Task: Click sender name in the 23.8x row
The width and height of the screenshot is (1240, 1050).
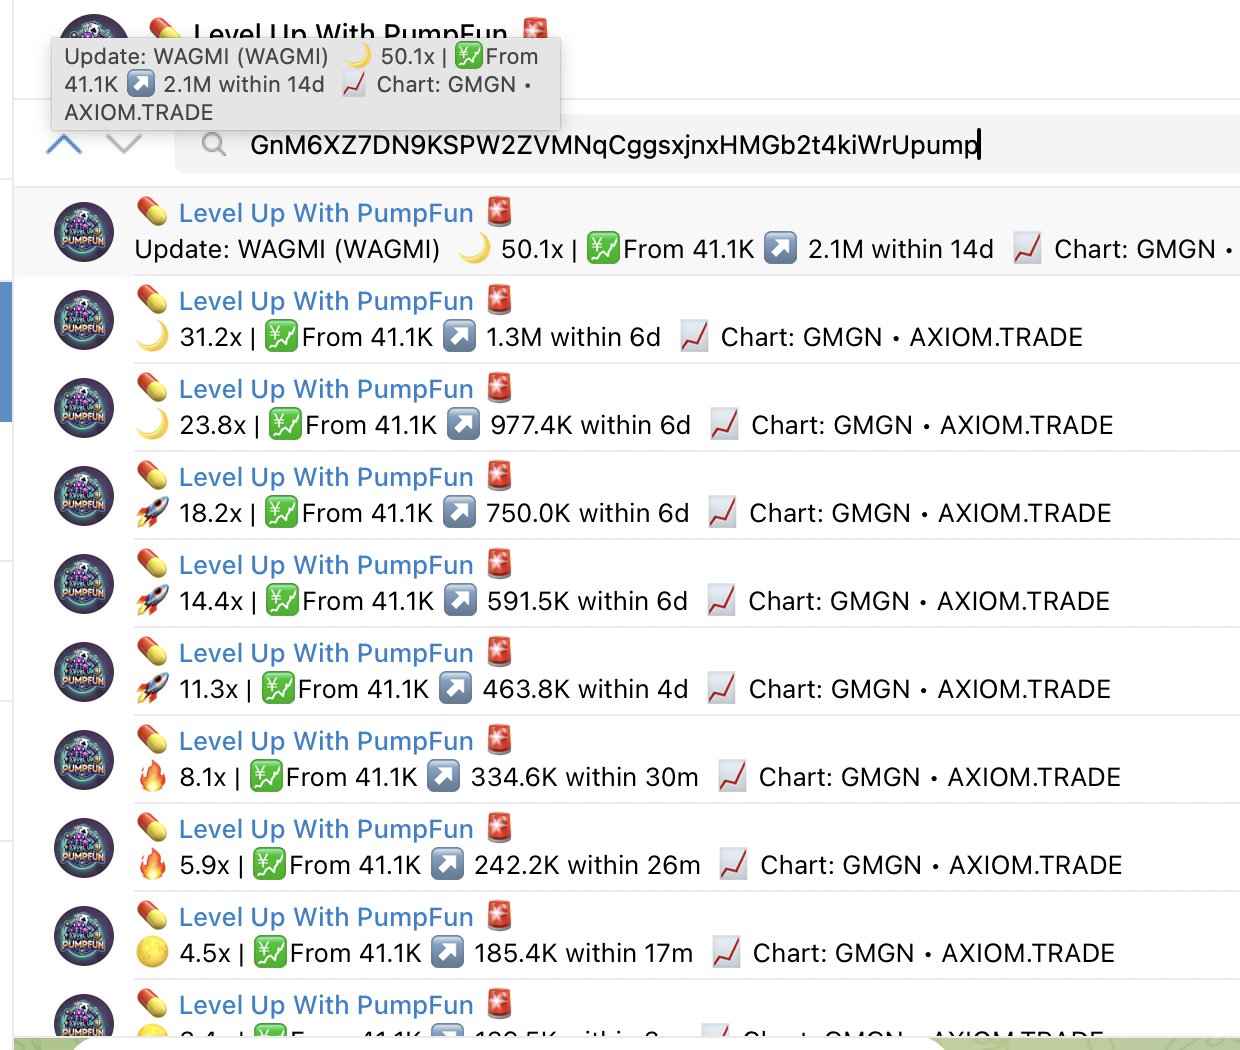Action: pyautogui.click(x=326, y=389)
